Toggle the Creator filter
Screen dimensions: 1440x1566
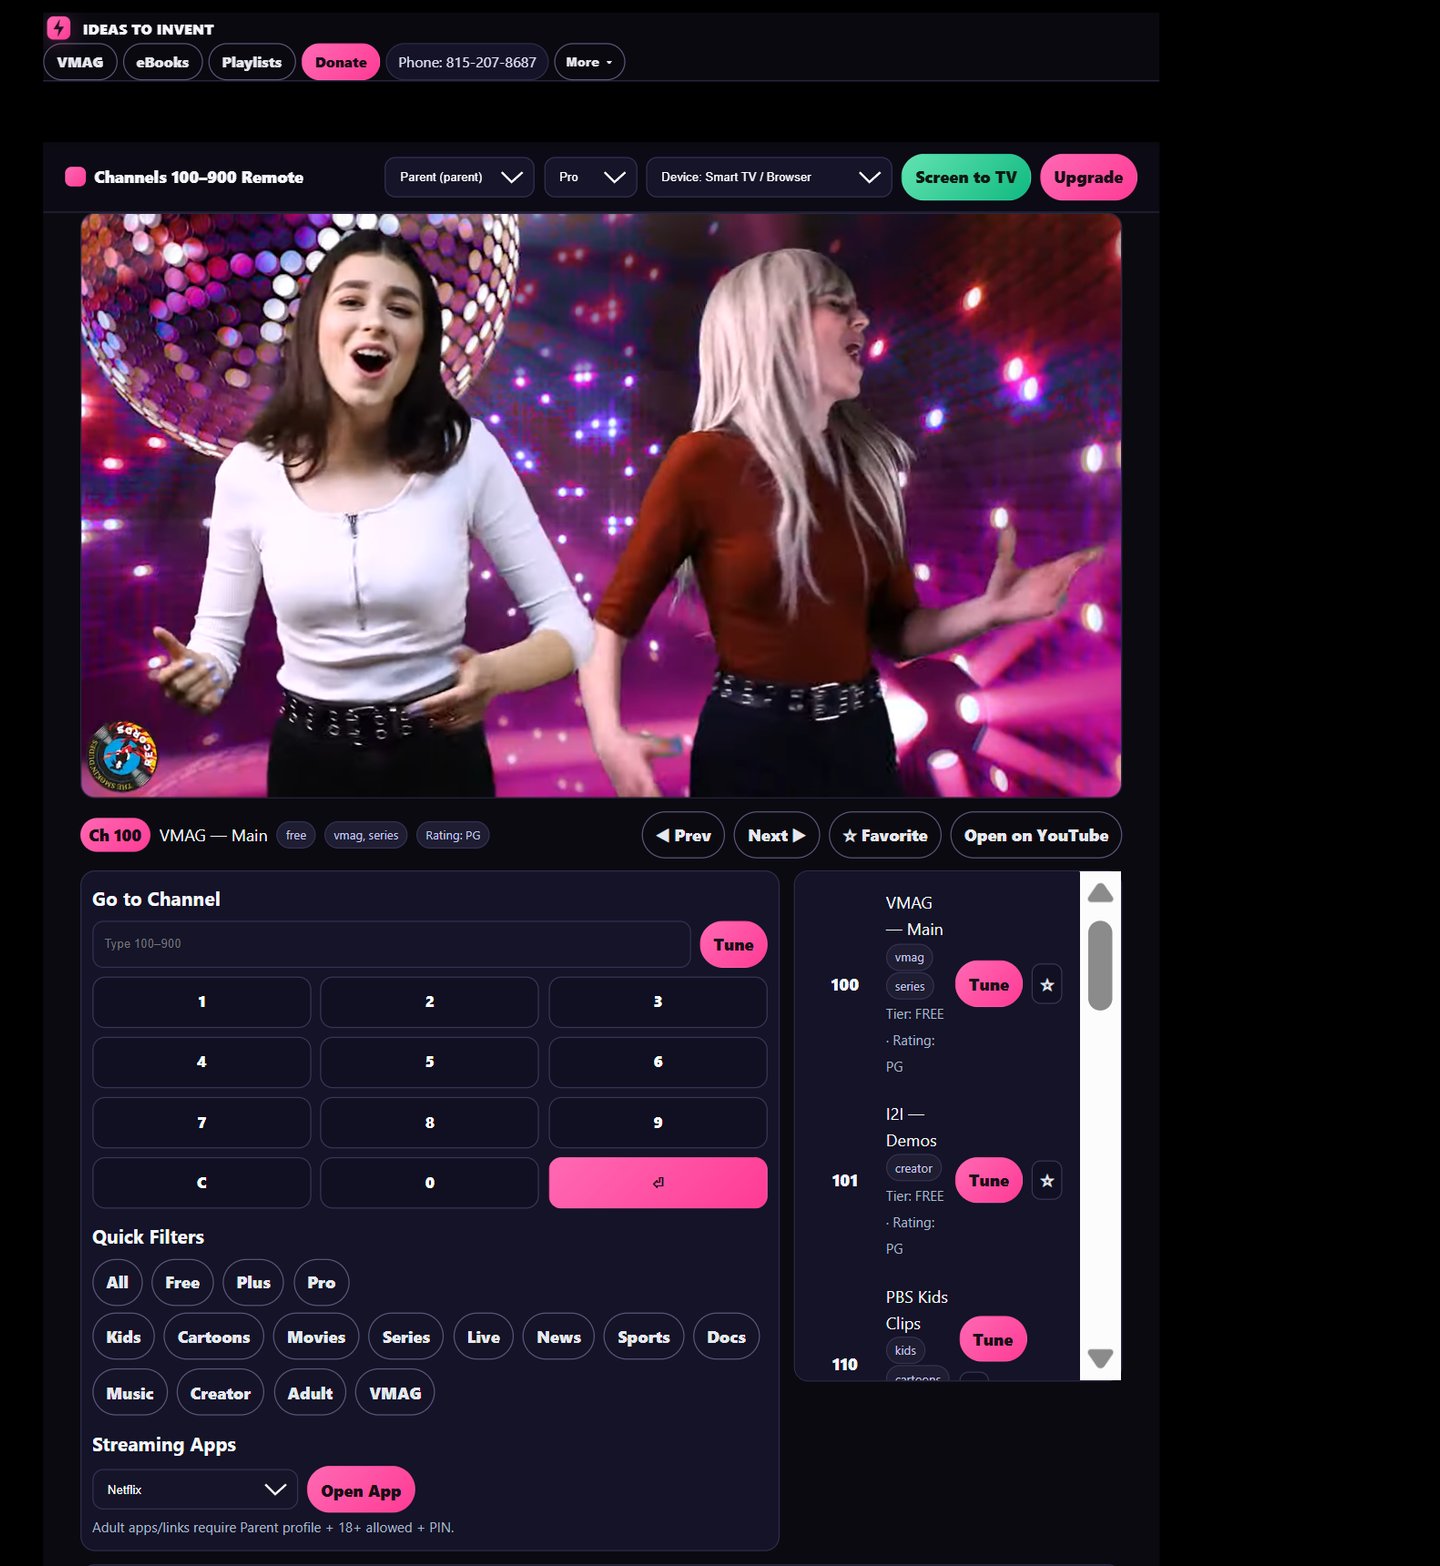pos(220,1393)
